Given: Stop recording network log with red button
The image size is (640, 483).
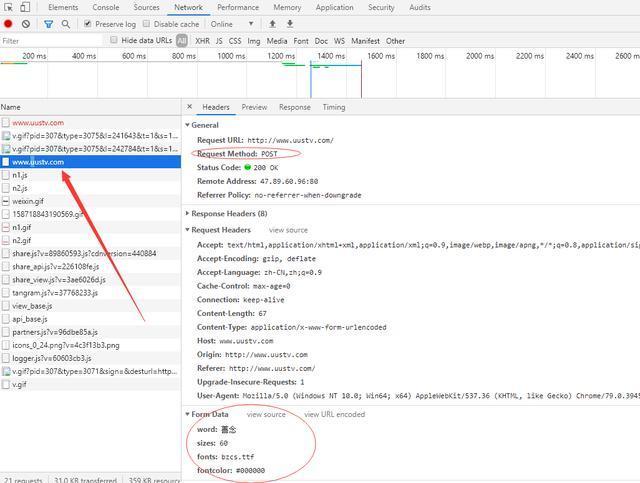Looking at the screenshot, I should click(8, 24).
